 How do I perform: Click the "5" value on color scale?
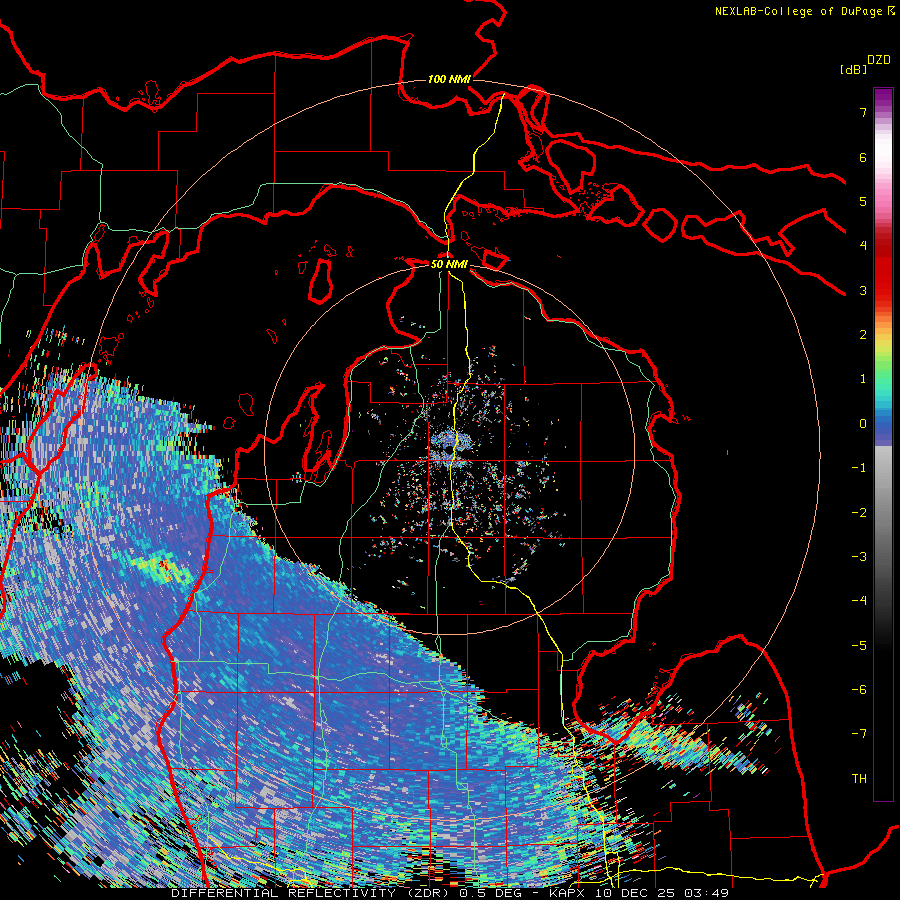pyautogui.click(x=863, y=201)
